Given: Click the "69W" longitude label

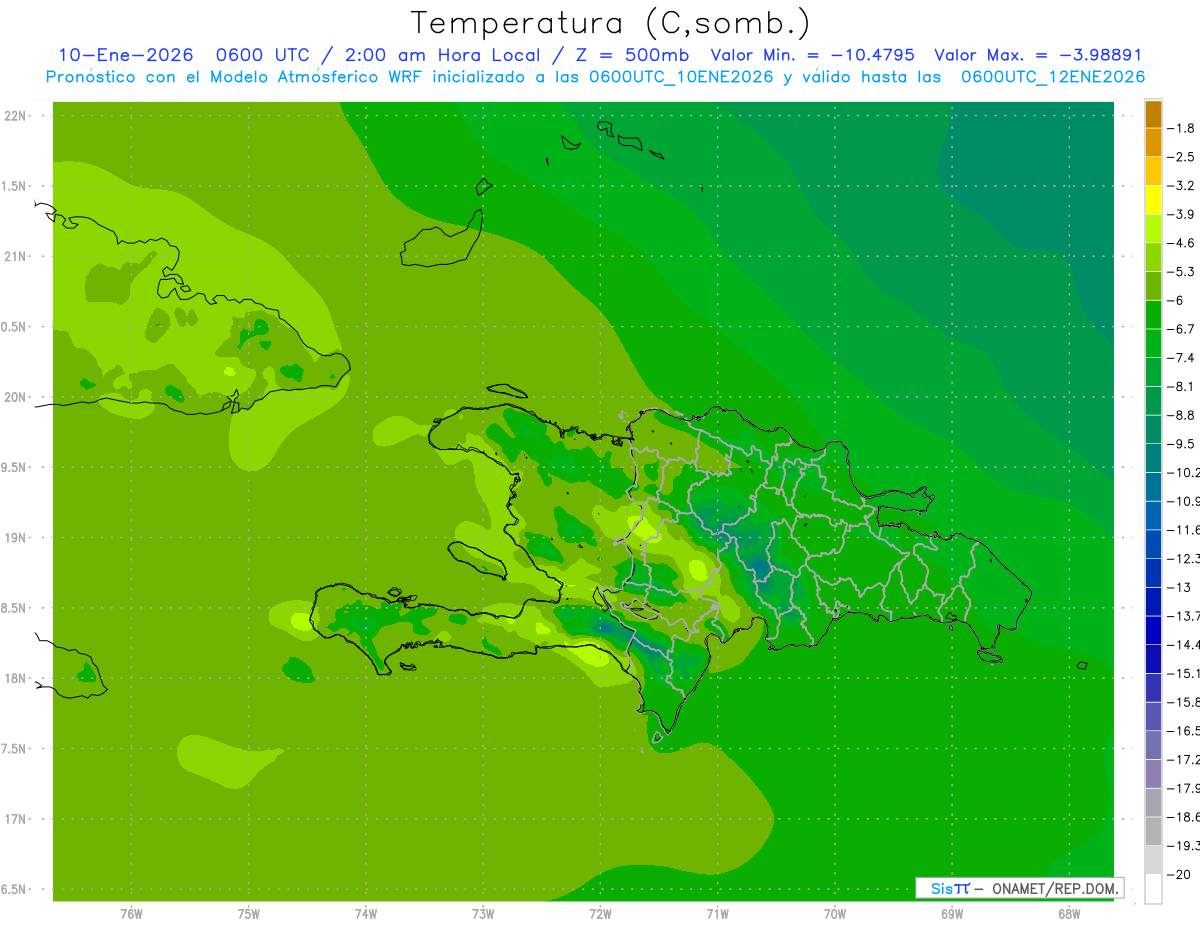Looking at the screenshot, I should (x=952, y=913).
